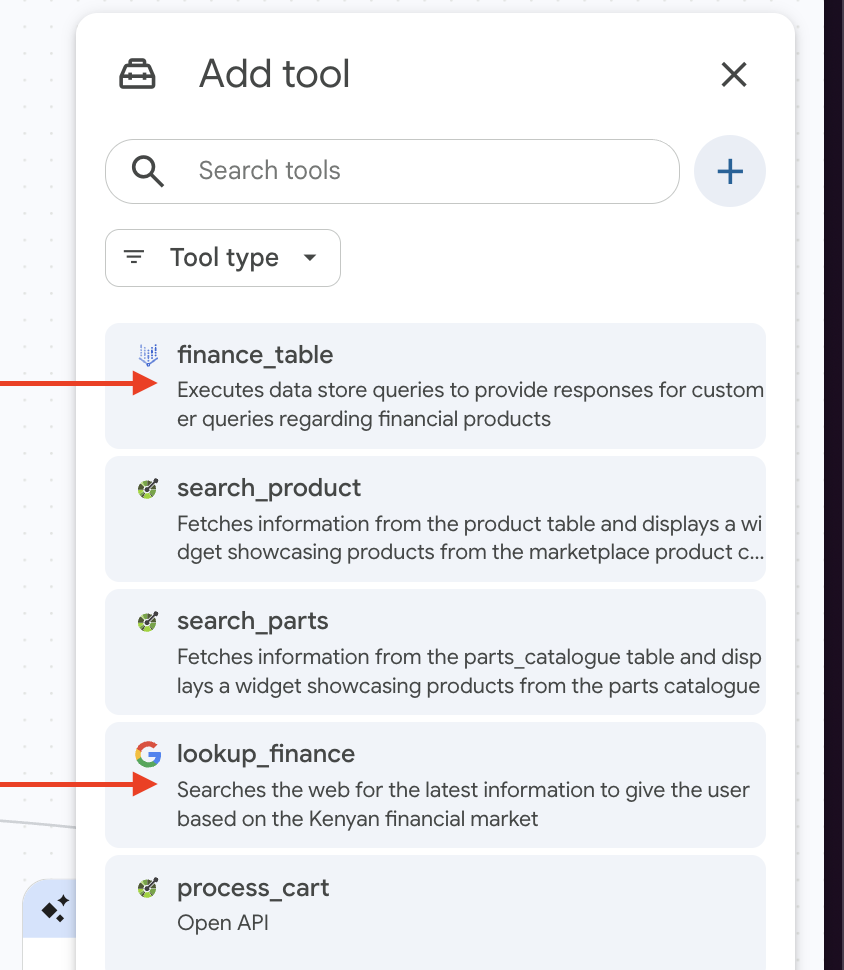Focus the Search tools input field
The width and height of the screenshot is (844, 970).
[392, 171]
